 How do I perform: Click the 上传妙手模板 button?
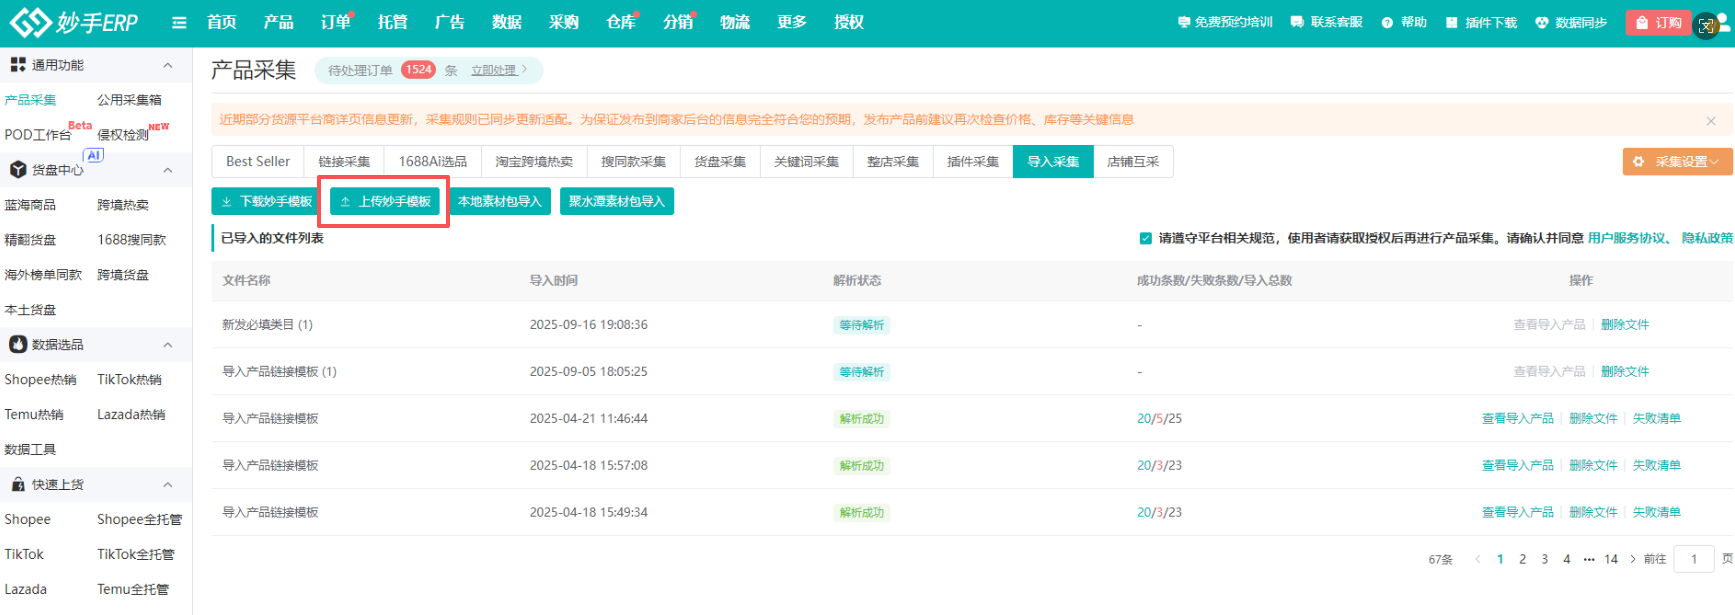pyautogui.click(x=385, y=202)
